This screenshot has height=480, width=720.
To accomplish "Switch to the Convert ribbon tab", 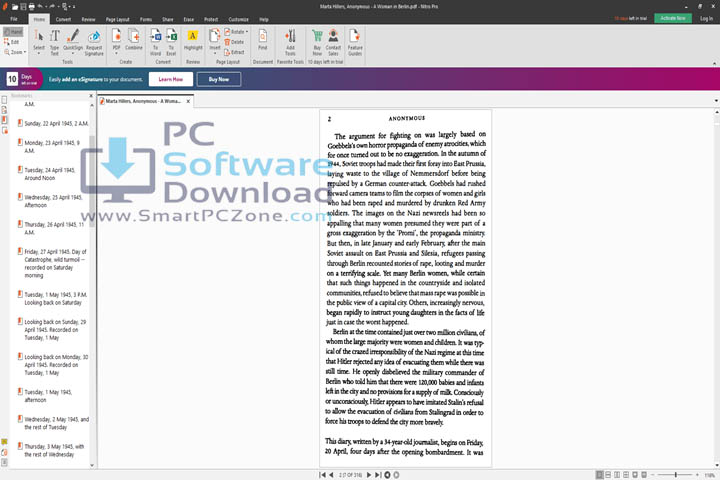I will coord(63,19).
